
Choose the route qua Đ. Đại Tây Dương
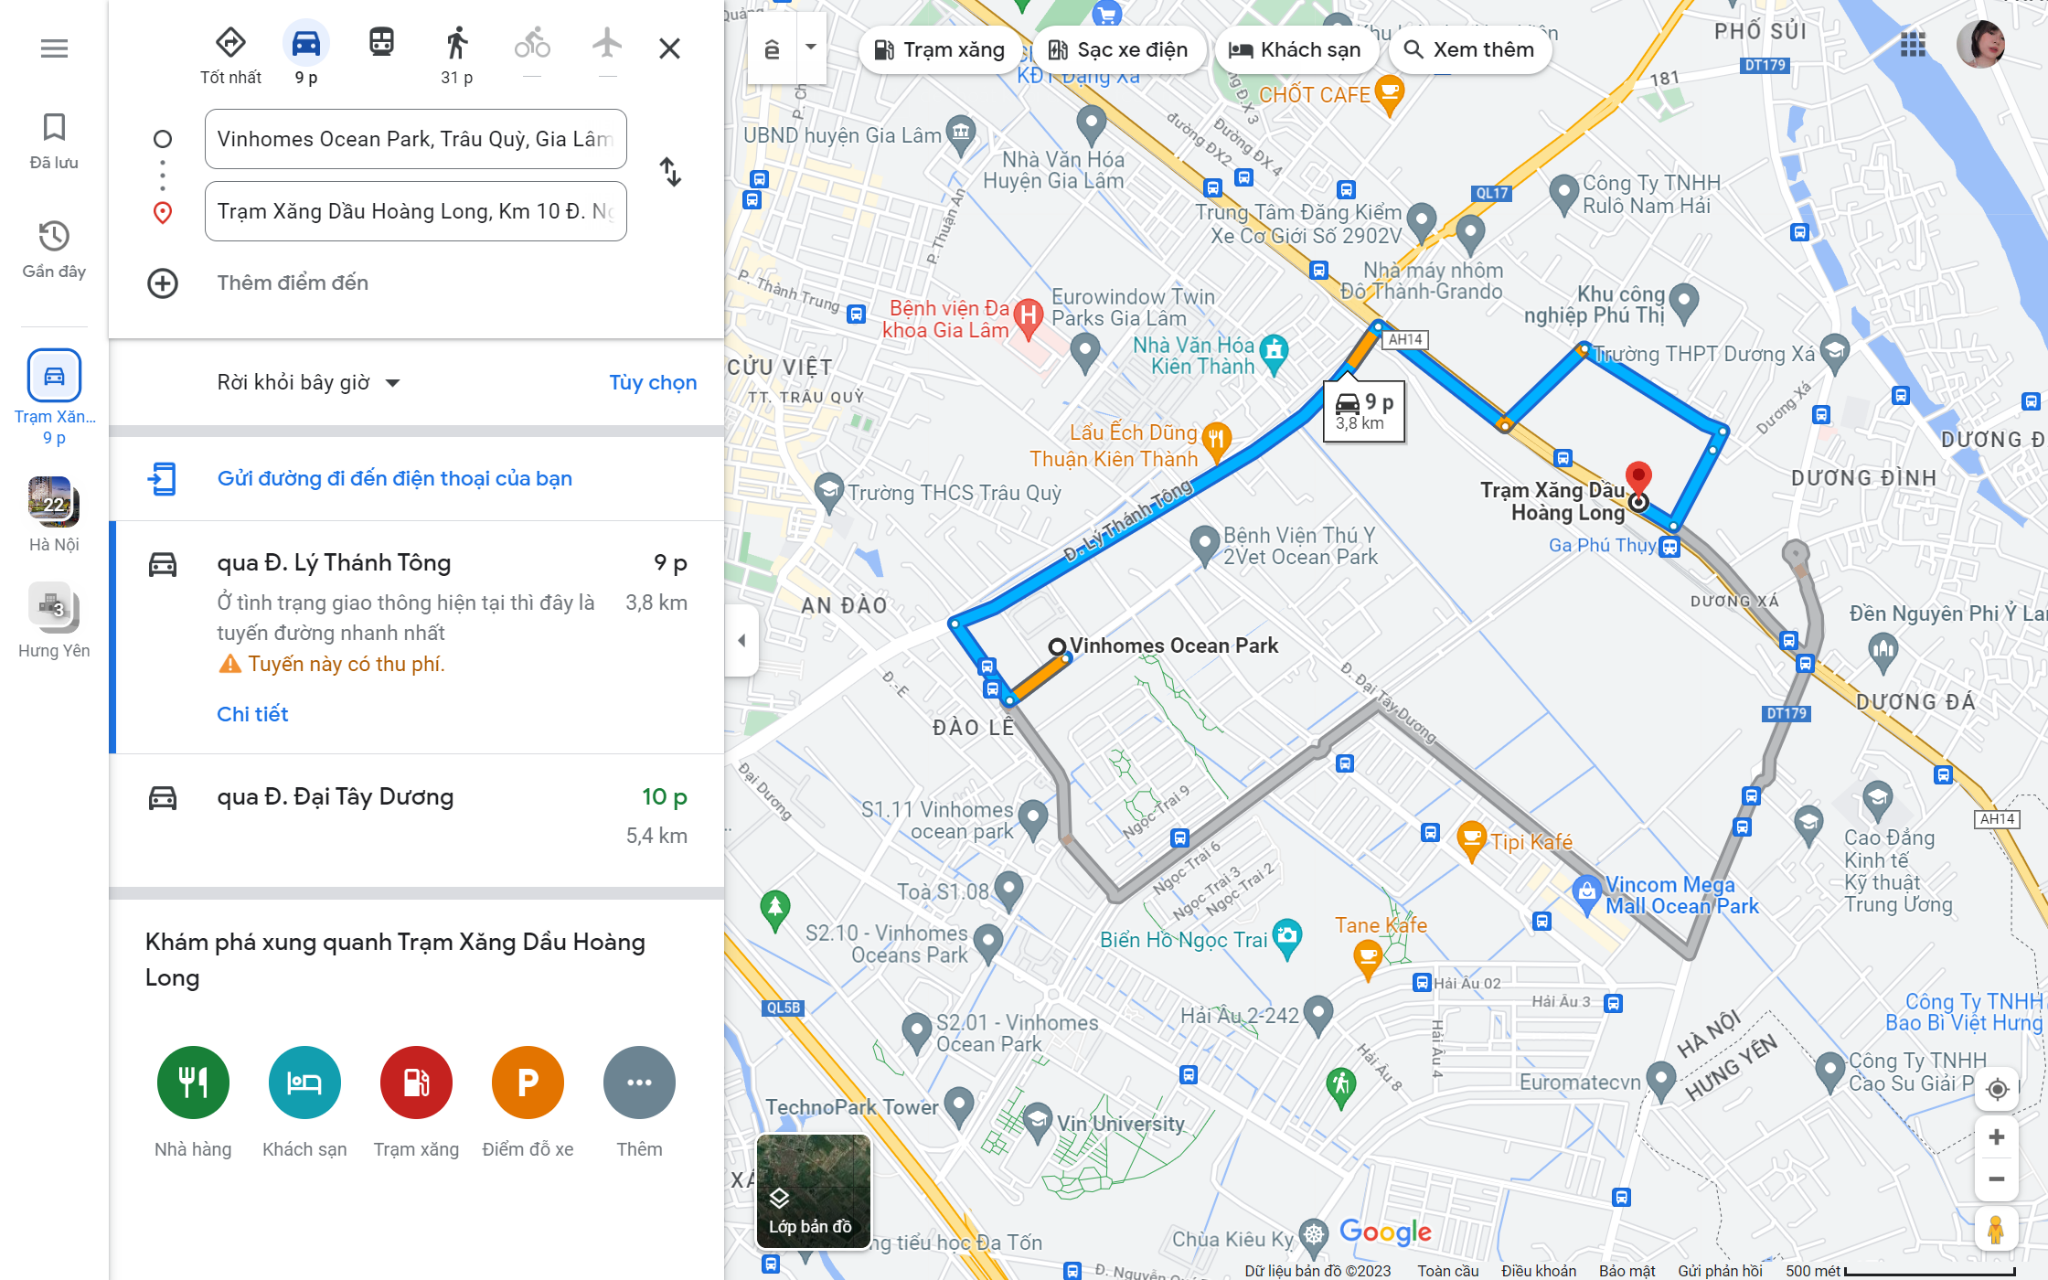[416, 816]
